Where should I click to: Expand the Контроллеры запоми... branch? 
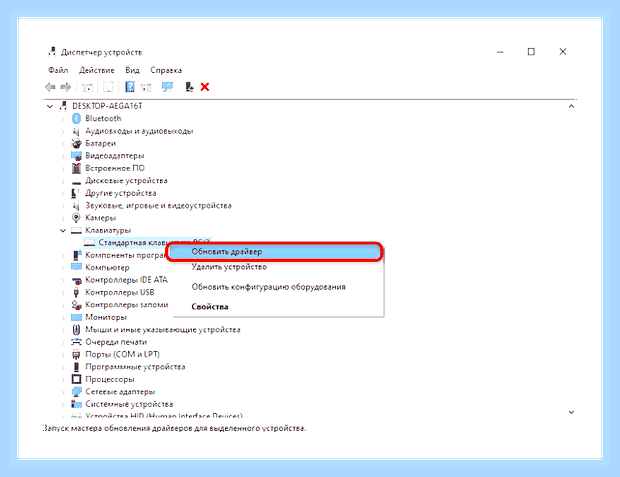point(63,305)
